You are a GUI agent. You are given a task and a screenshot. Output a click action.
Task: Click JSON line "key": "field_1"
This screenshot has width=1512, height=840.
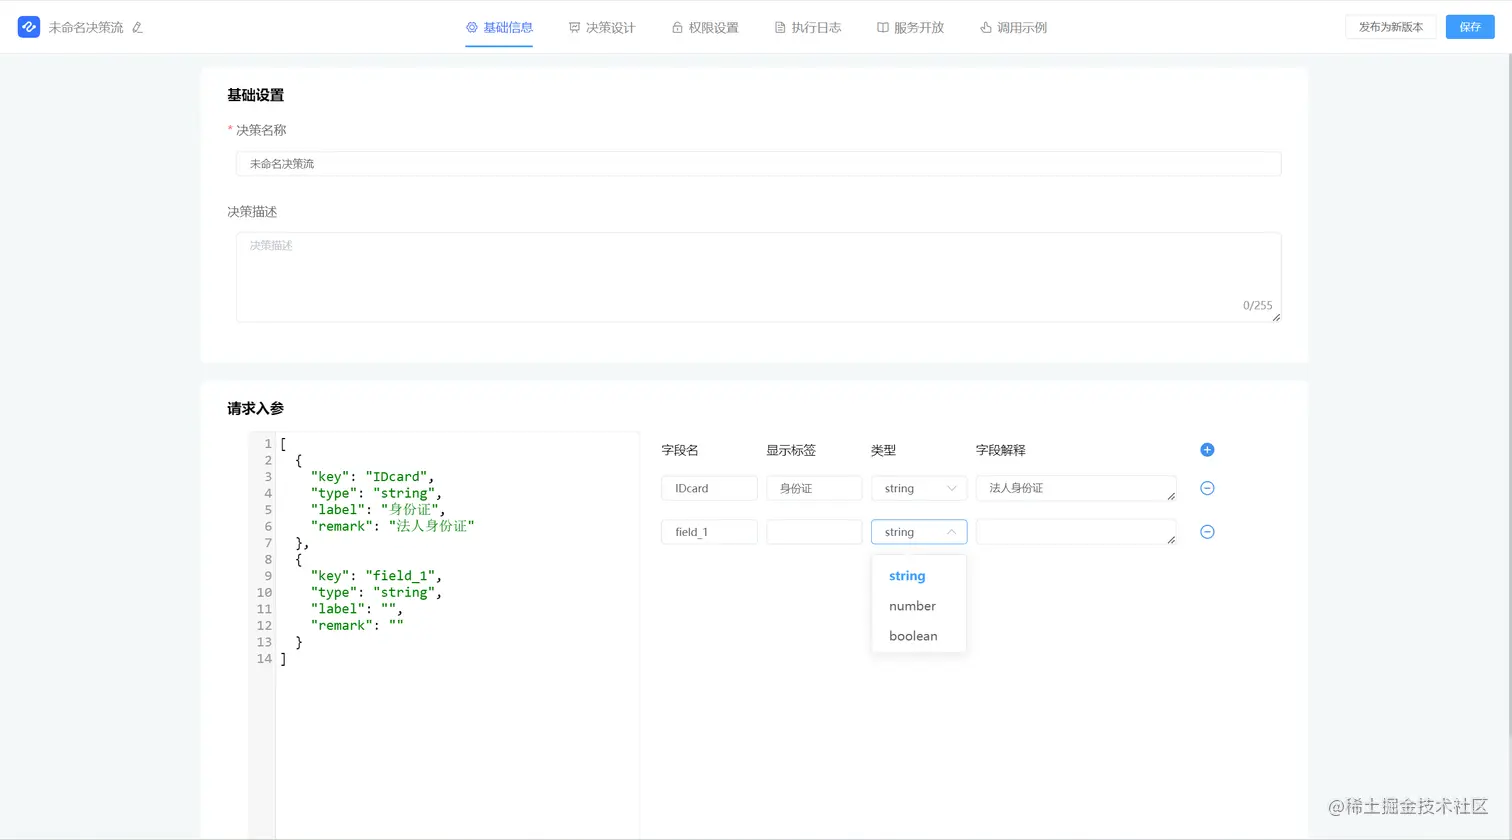[x=376, y=576]
